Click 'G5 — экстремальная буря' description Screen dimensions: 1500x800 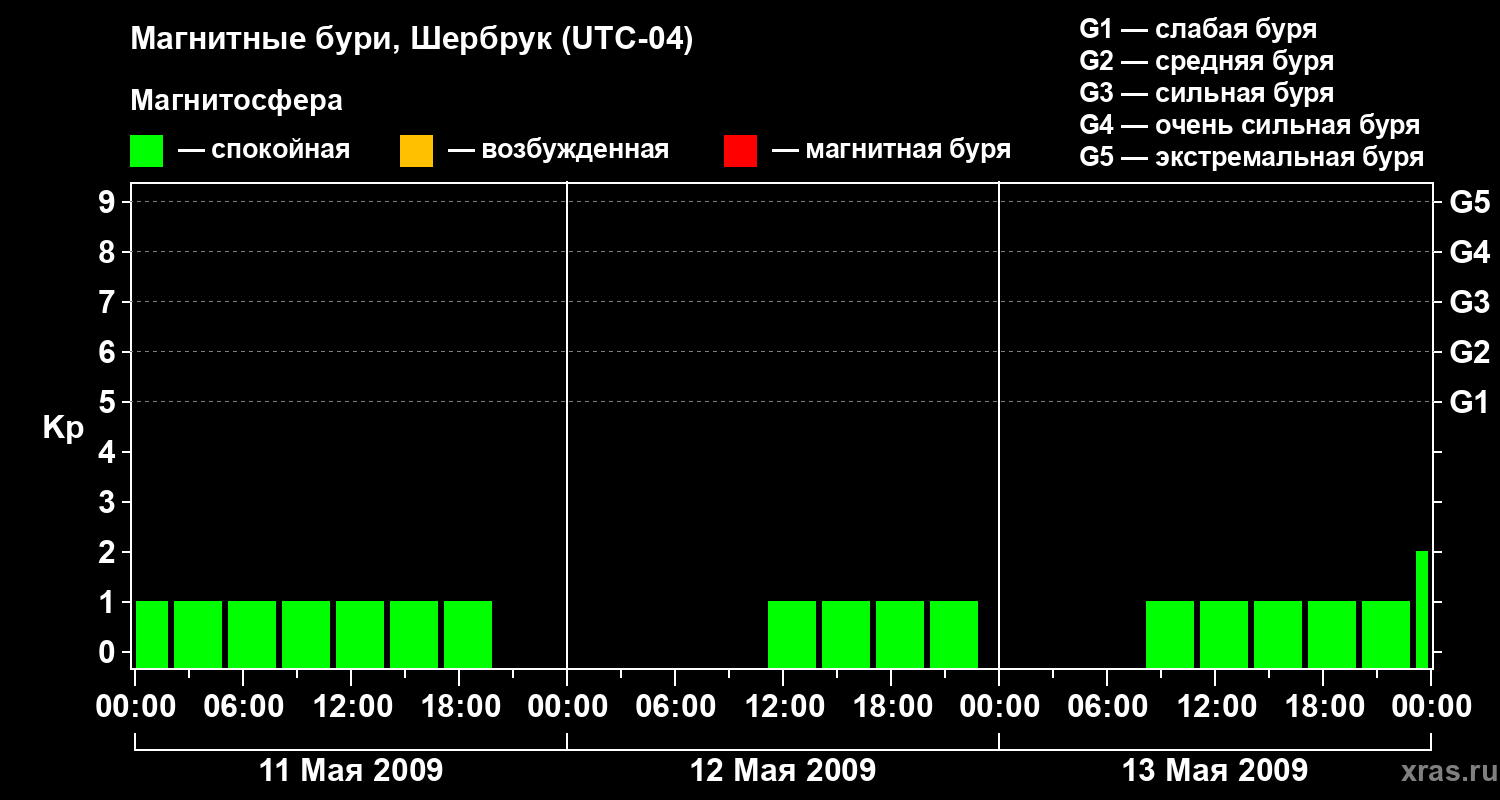(1251, 157)
